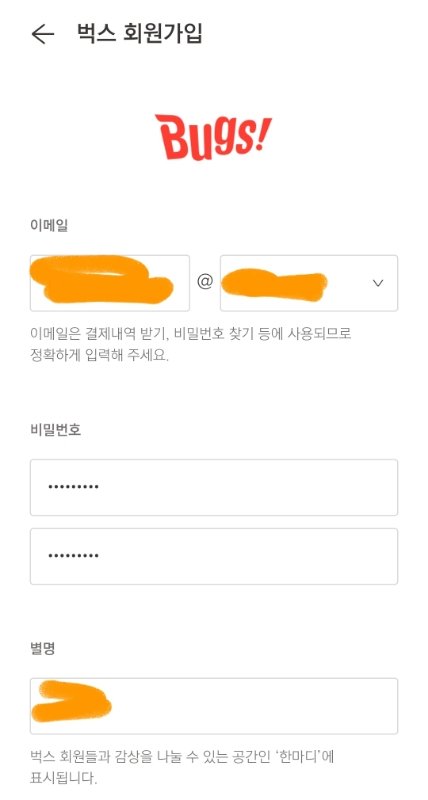This screenshot has height=800, width=428.
Task: Click the 비밀번호 section label
Action: pos(56,430)
